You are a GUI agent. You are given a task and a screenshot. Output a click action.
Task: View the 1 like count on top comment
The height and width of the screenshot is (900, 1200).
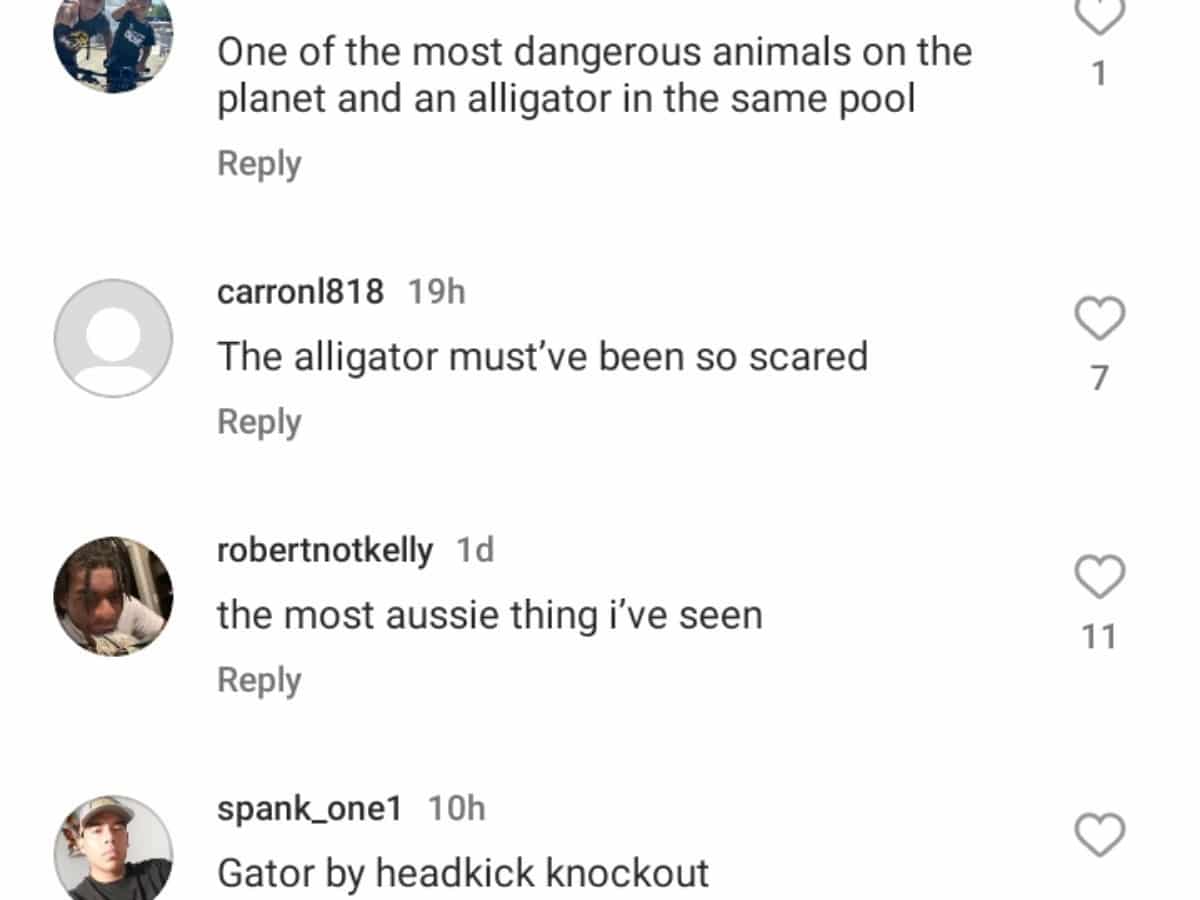click(1100, 74)
